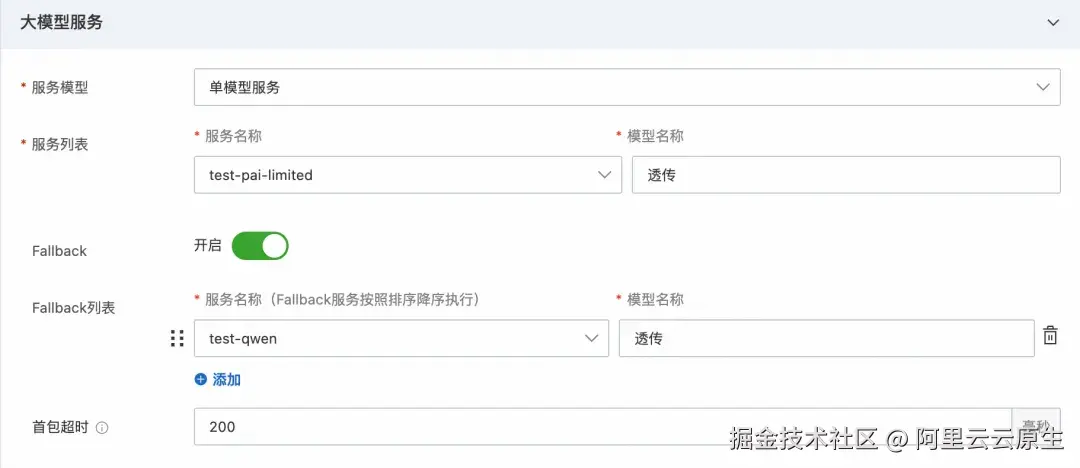Click the blue plus icon next to 添加
The image size is (1080, 468).
(x=200, y=379)
